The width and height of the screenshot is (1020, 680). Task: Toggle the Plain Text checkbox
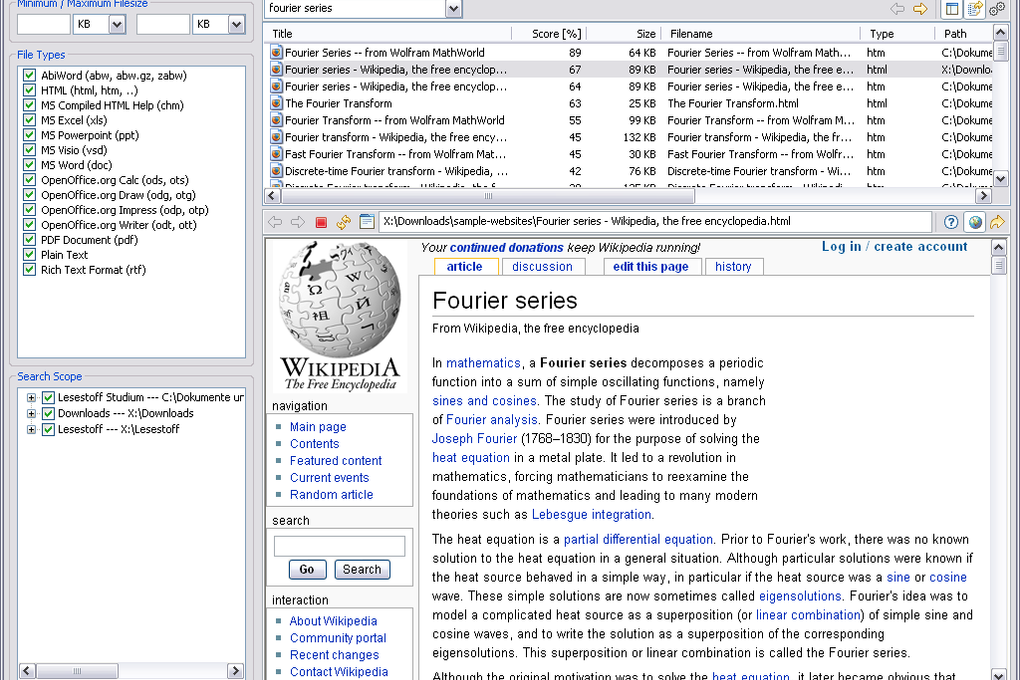pyautogui.click(x=29, y=255)
